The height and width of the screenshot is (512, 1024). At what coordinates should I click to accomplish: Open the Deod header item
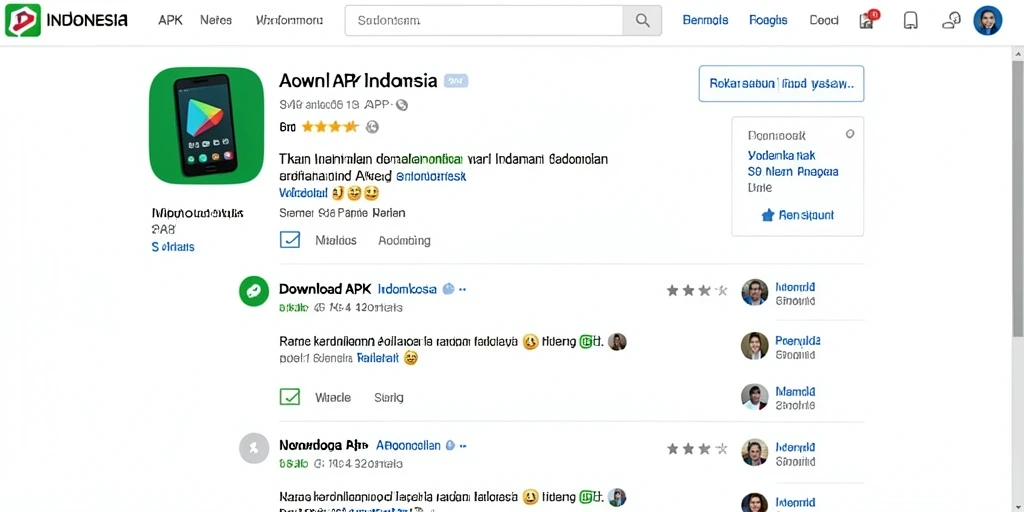824,20
